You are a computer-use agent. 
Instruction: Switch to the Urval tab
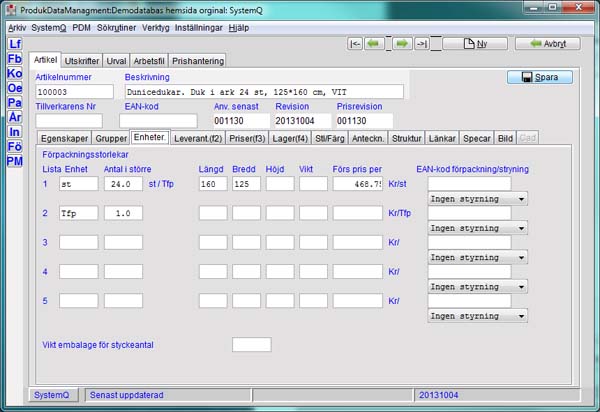point(116,61)
